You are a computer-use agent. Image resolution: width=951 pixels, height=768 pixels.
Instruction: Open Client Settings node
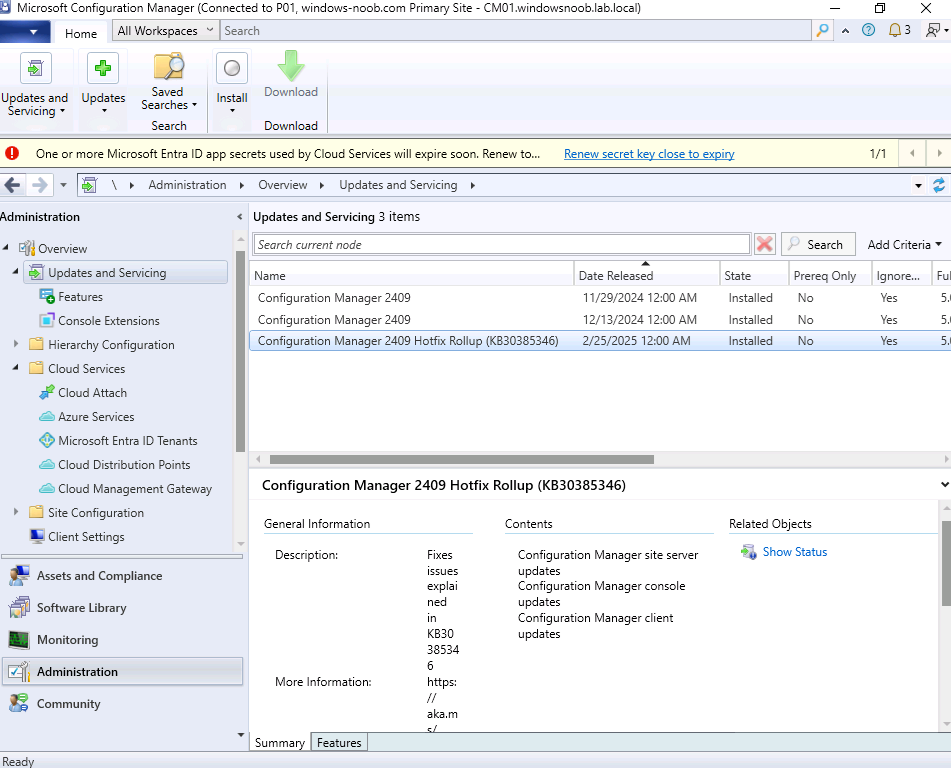point(86,536)
